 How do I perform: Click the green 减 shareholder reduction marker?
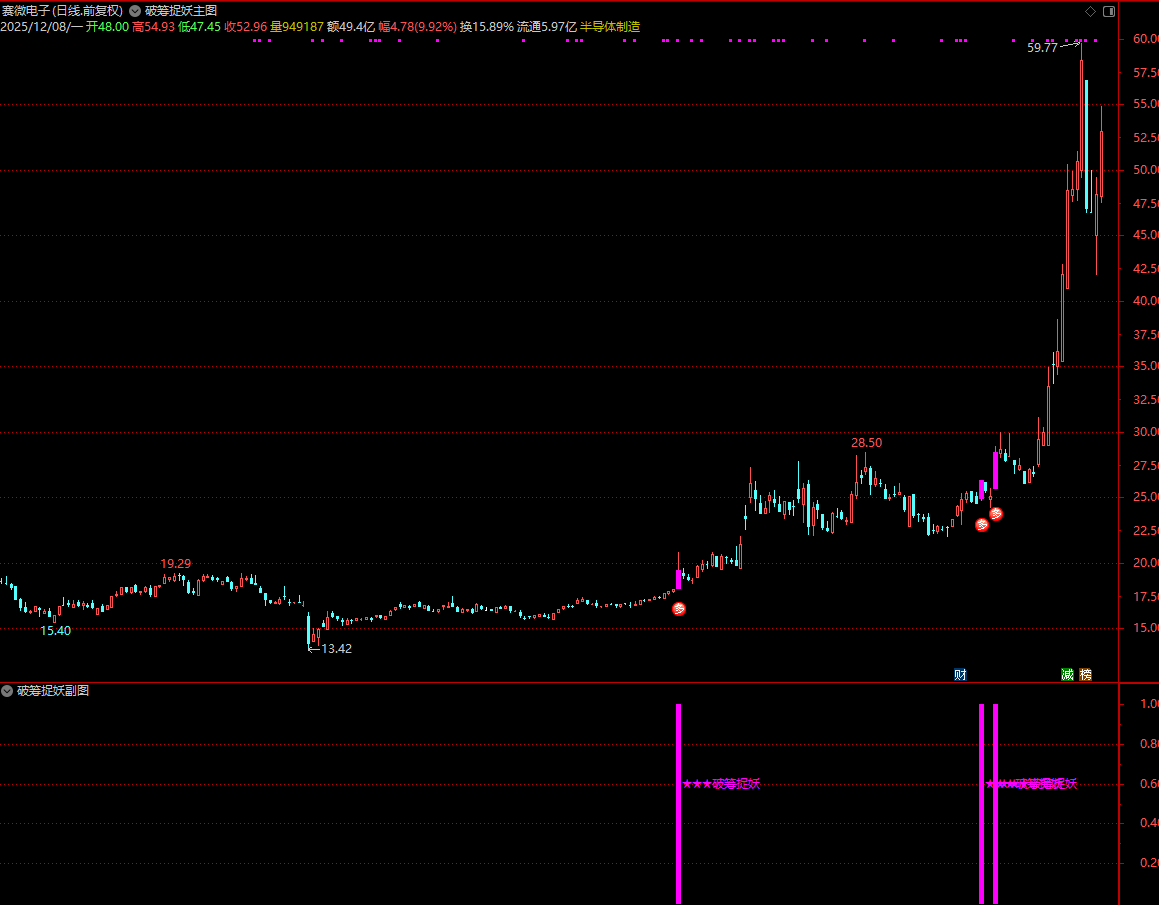pos(1067,675)
